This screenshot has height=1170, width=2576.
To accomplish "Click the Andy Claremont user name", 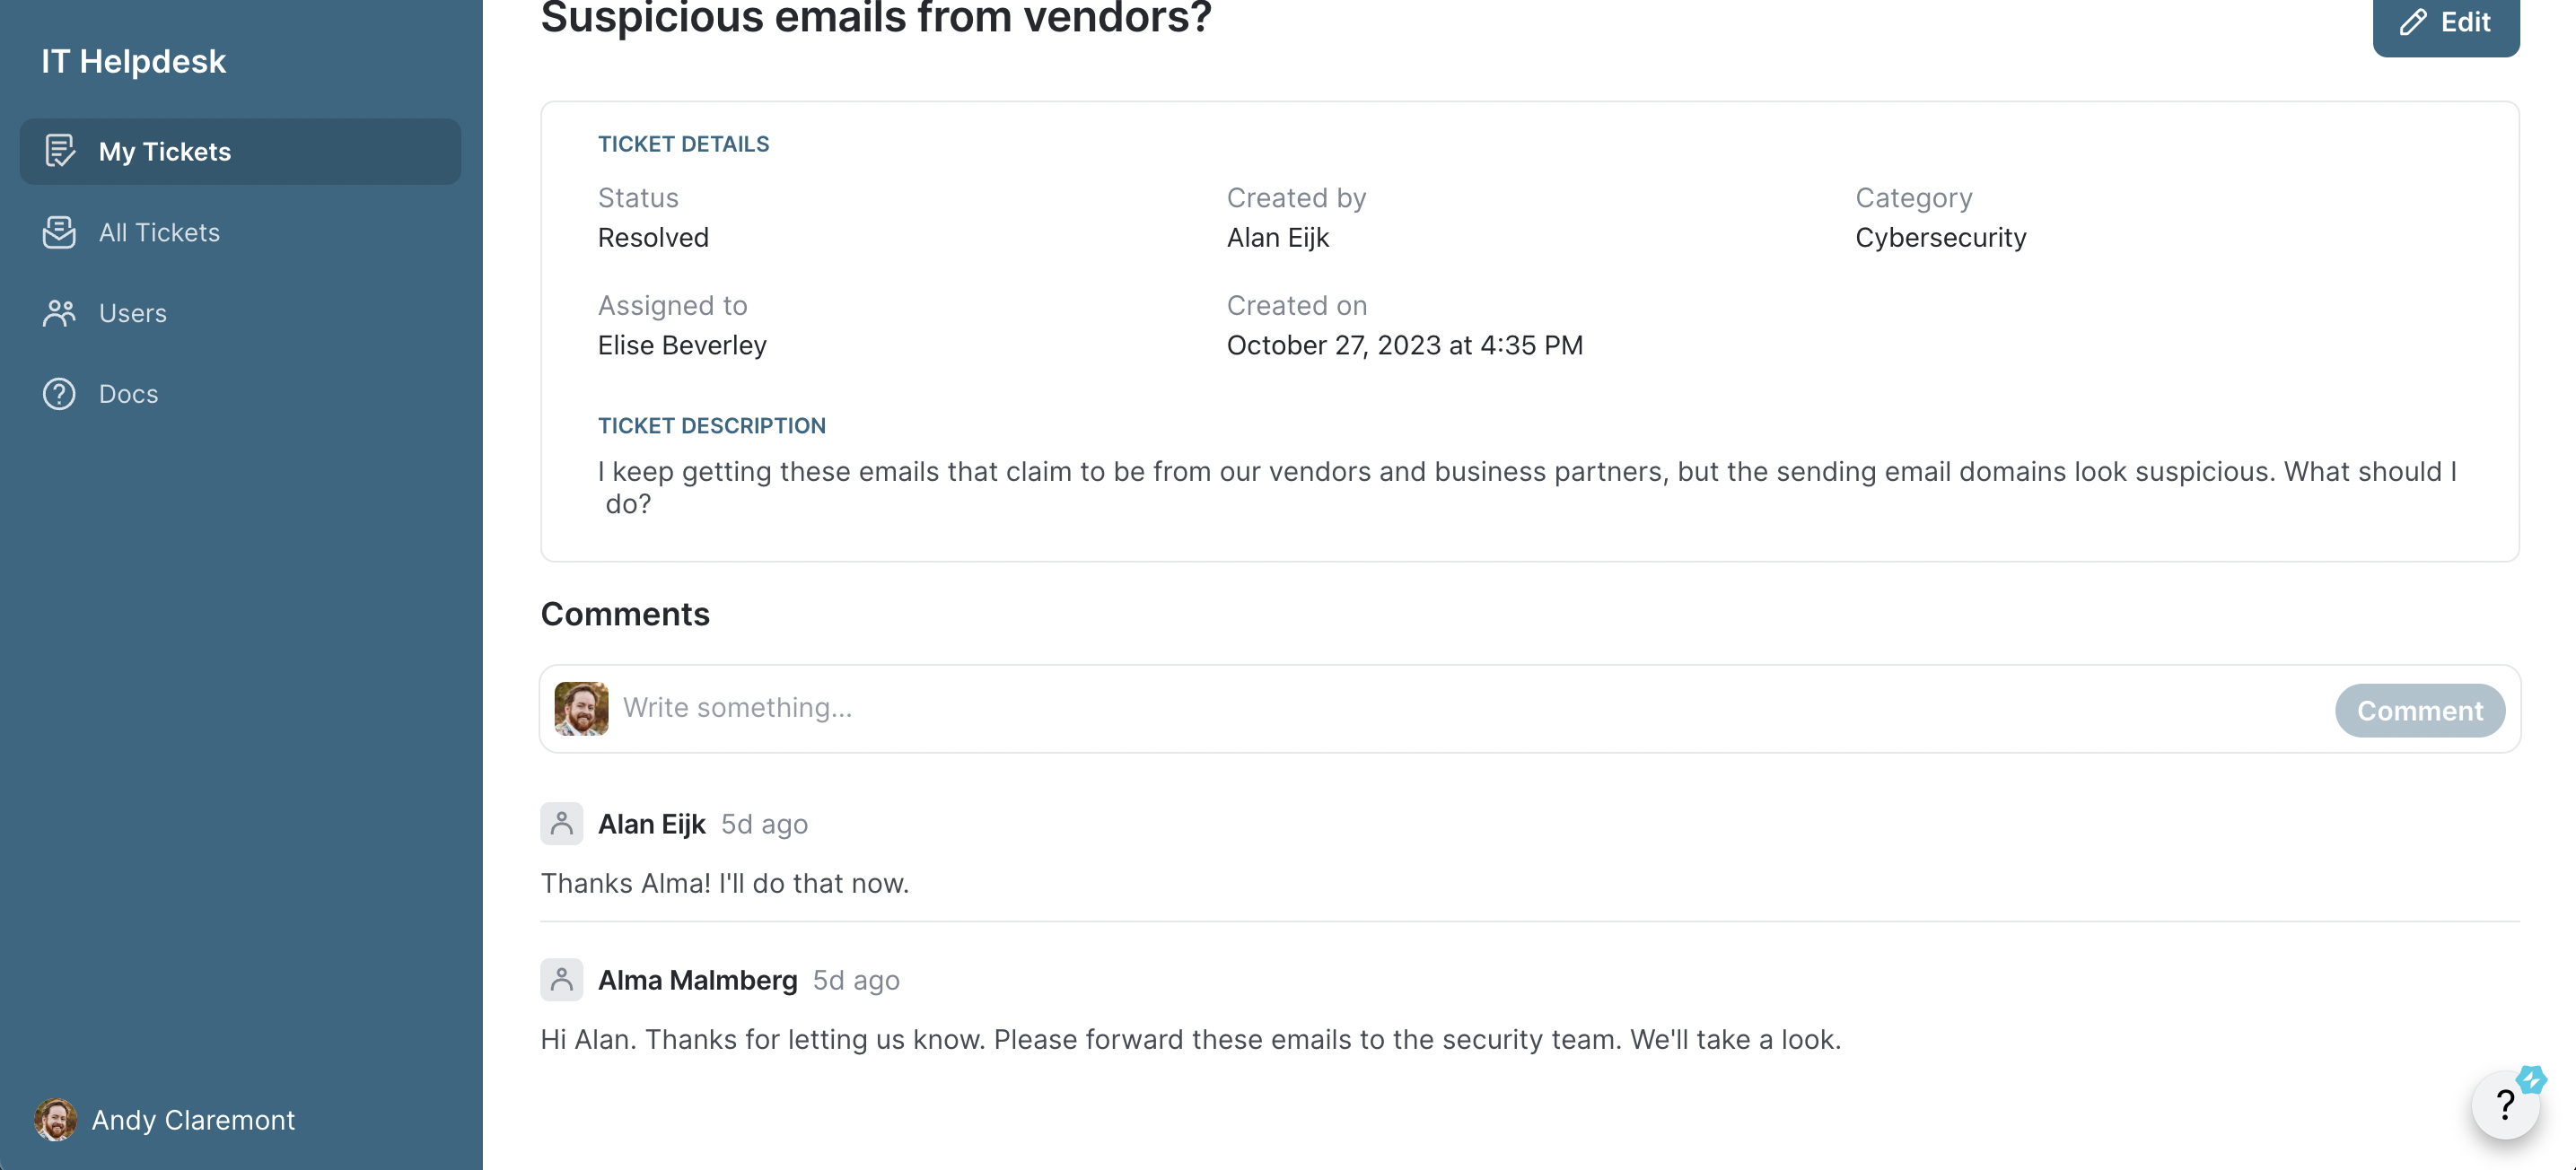I will 193,1120.
